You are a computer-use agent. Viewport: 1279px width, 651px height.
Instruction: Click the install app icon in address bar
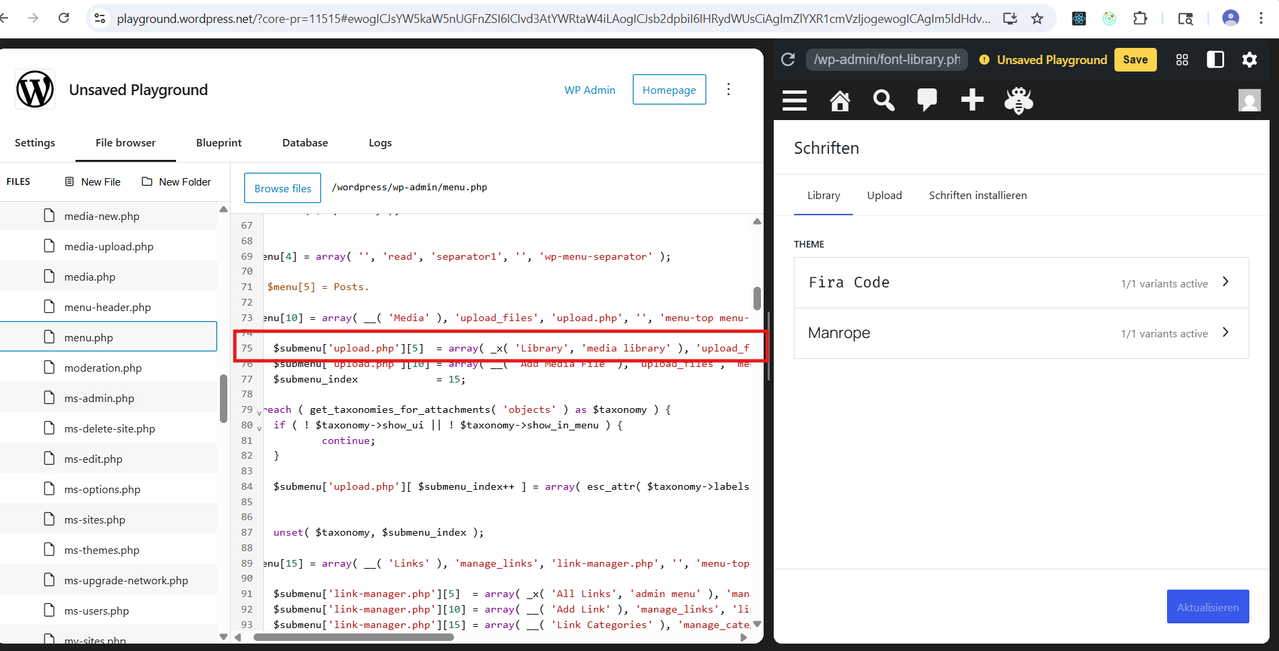[x=1009, y=18]
